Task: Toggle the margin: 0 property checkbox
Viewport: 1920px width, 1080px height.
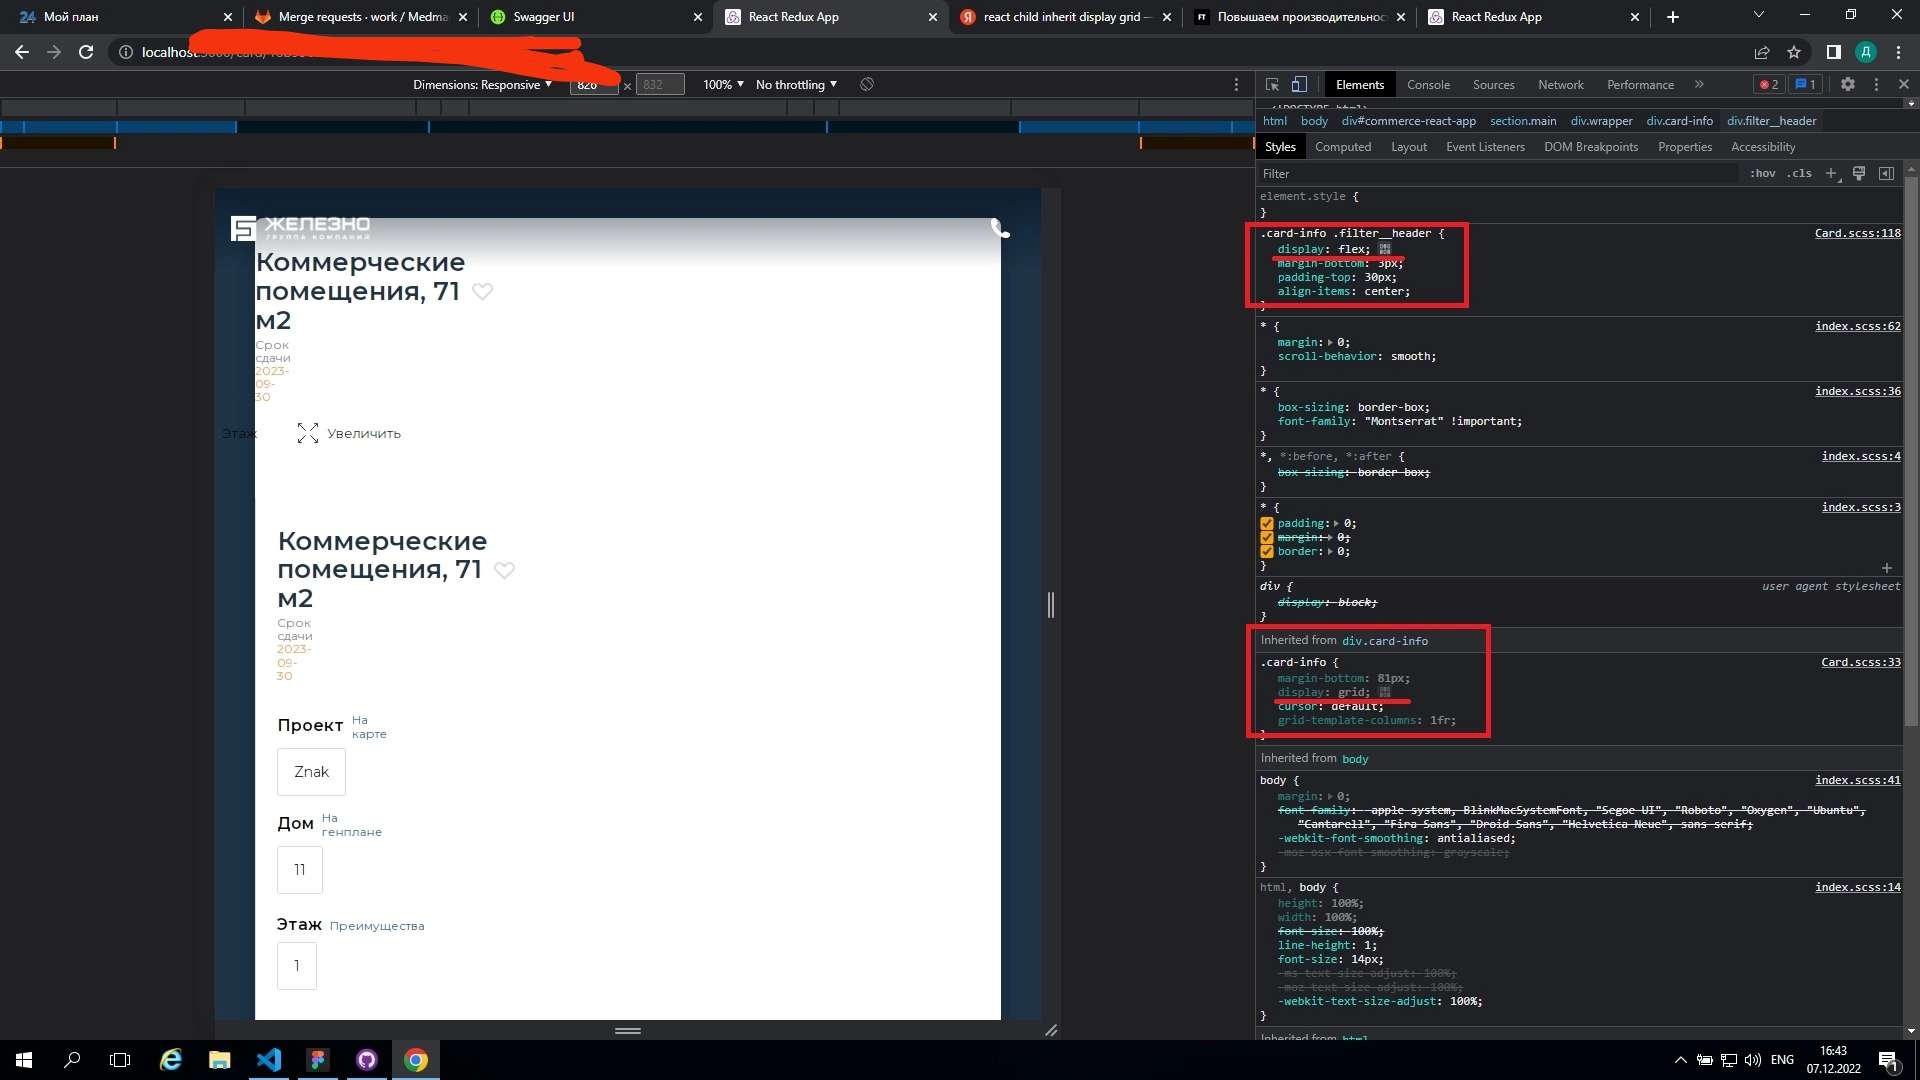Action: pos(1267,537)
